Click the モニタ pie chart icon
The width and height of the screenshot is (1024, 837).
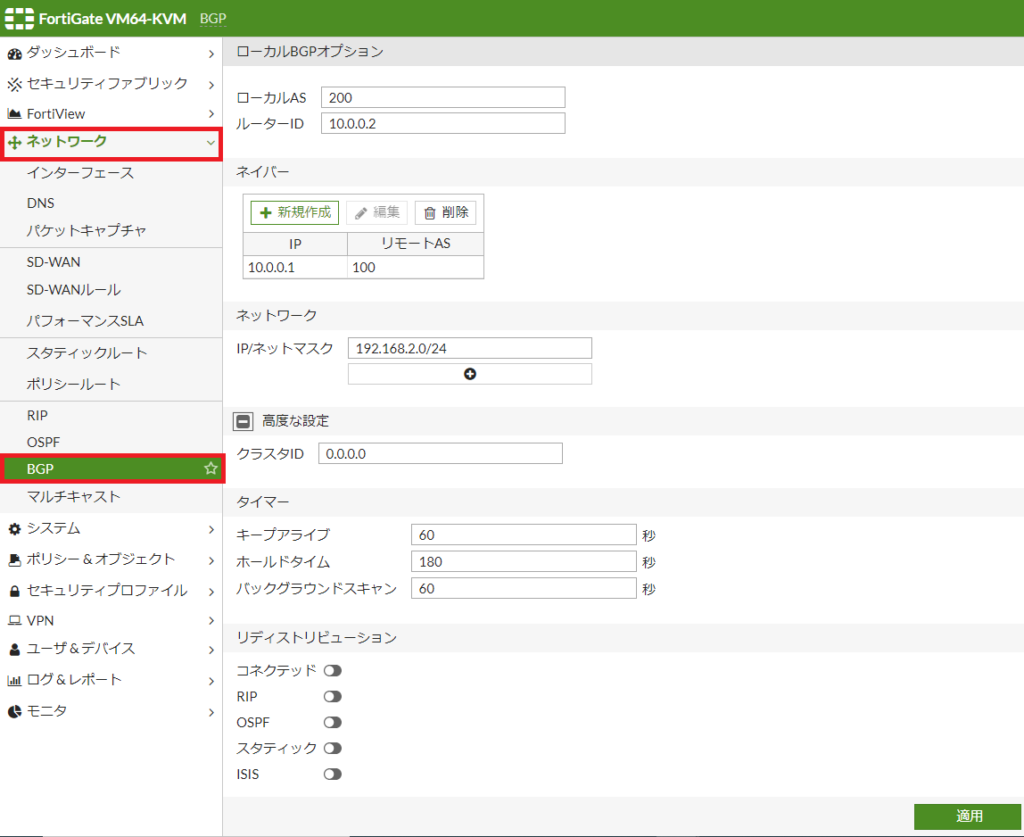(14, 711)
